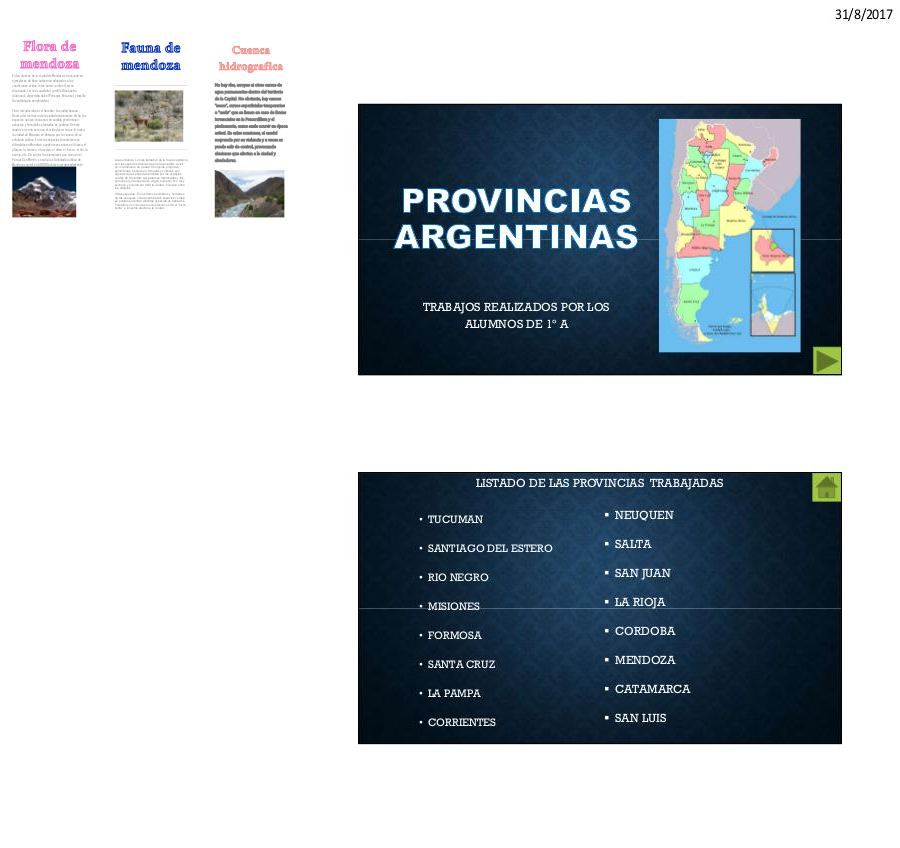Go to the MENDOZA province link
The image size is (900, 848).
(644, 660)
